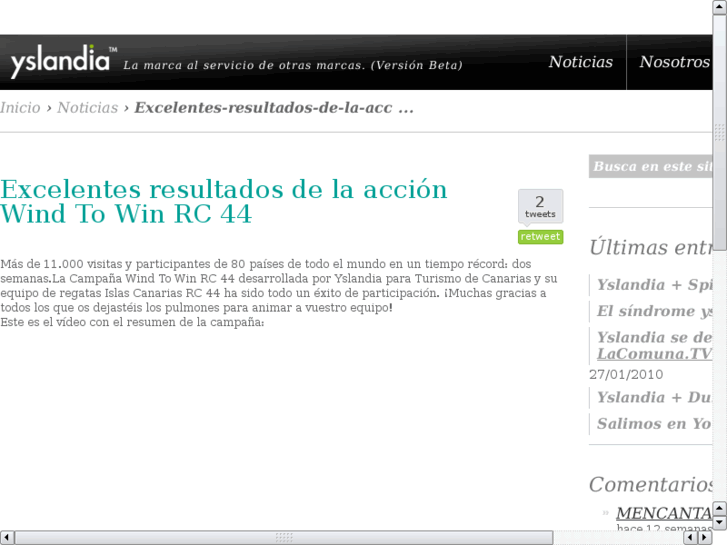Click the yslandia logo in header

tap(64, 61)
